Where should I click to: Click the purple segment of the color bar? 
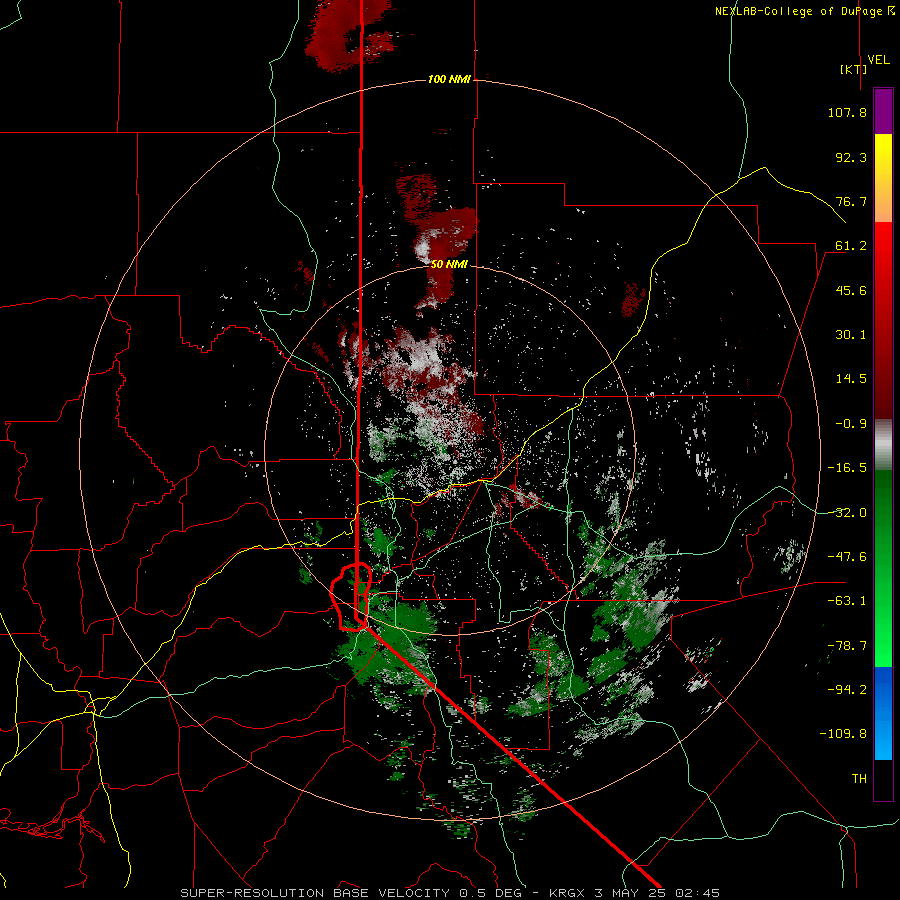[883, 111]
